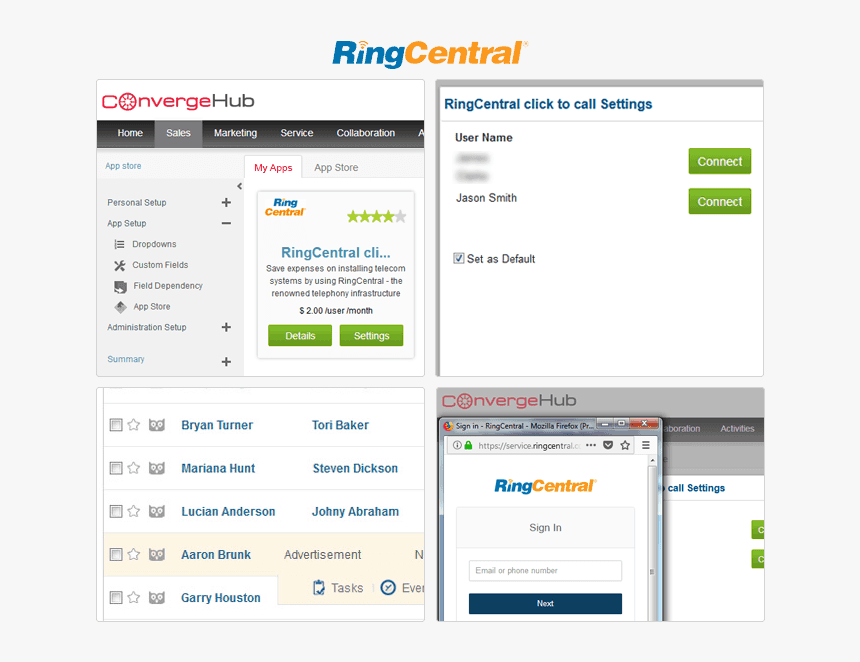Open the Home menu
Image resolution: width=860 pixels, height=662 pixels.
coord(130,133)
